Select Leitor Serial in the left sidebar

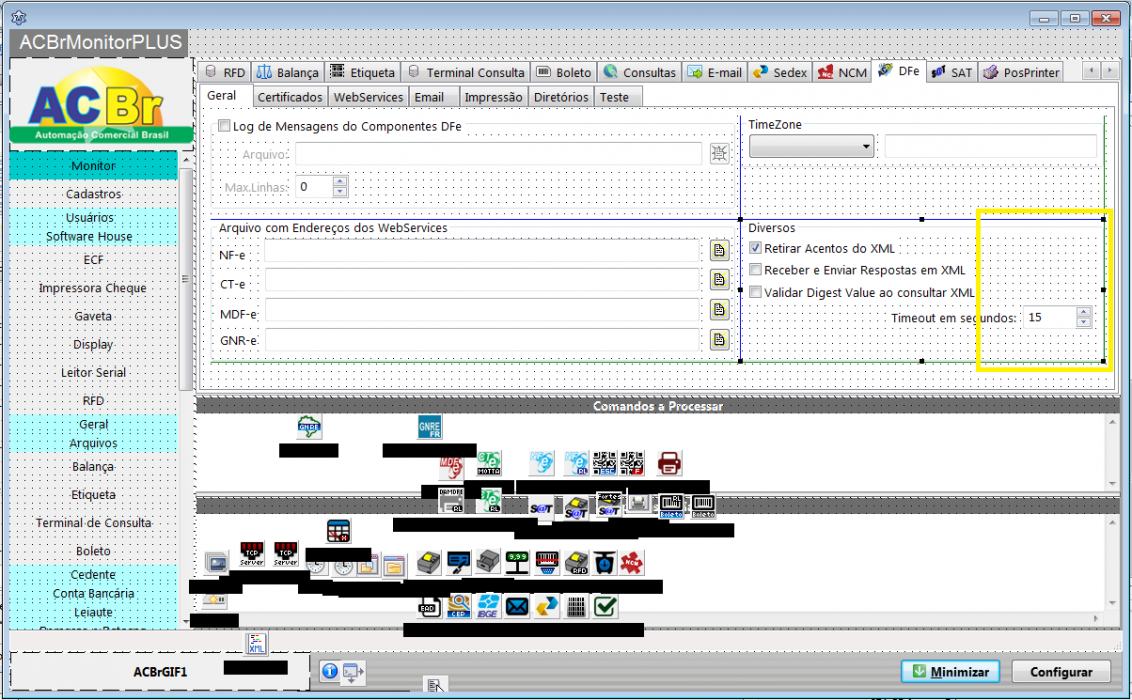point(93,372)
